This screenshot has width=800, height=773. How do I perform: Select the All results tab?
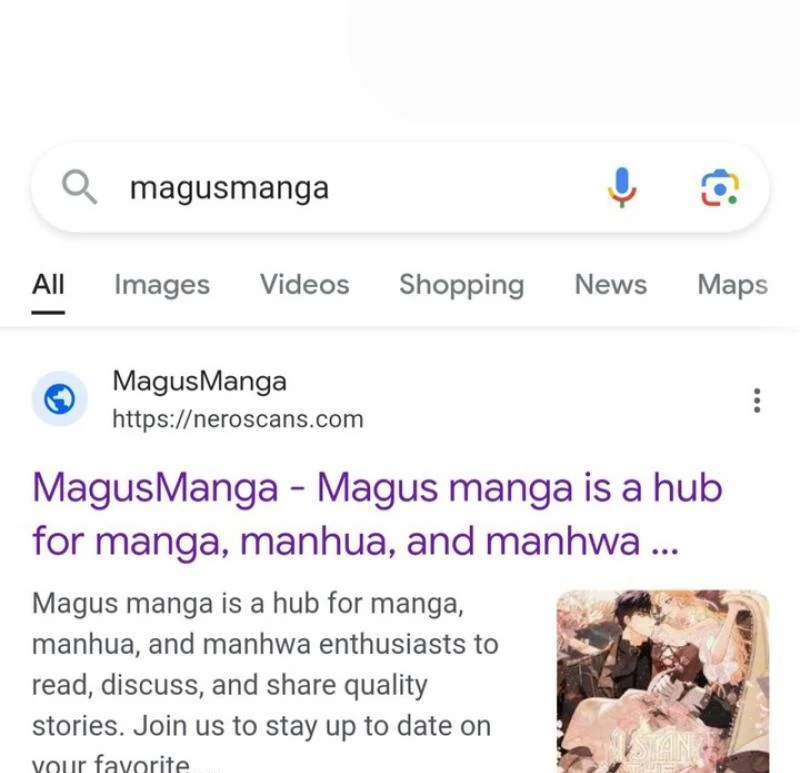48,284
